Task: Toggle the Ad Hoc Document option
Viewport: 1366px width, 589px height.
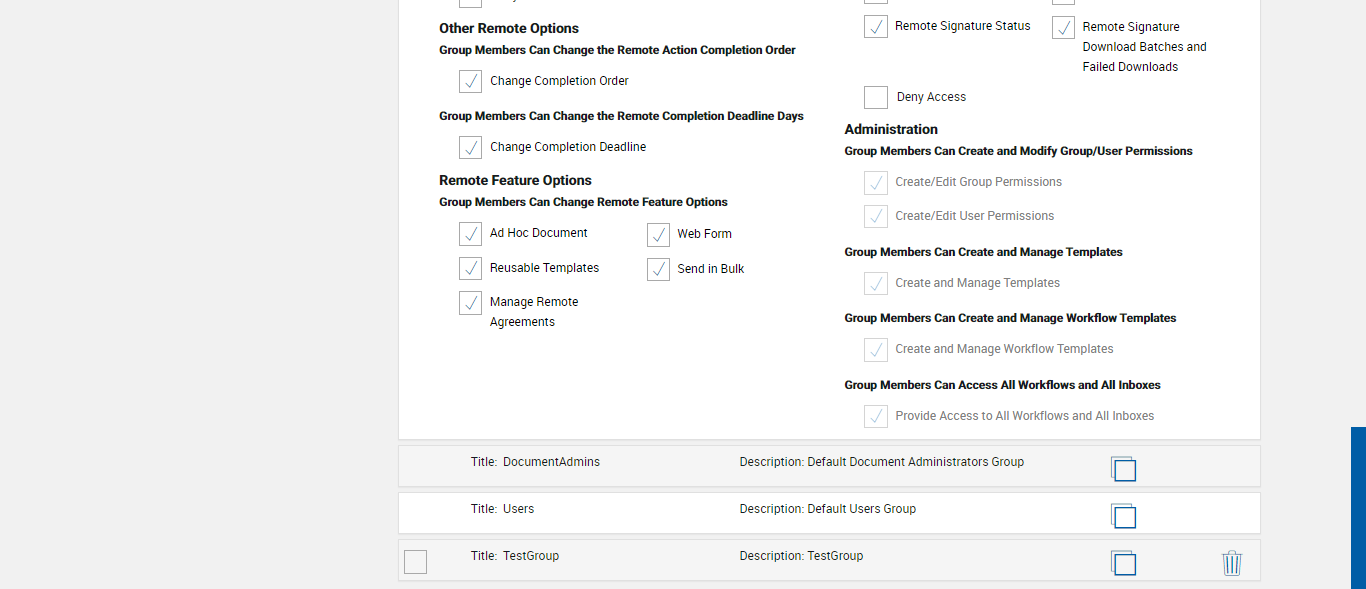Action: (470, 233)
